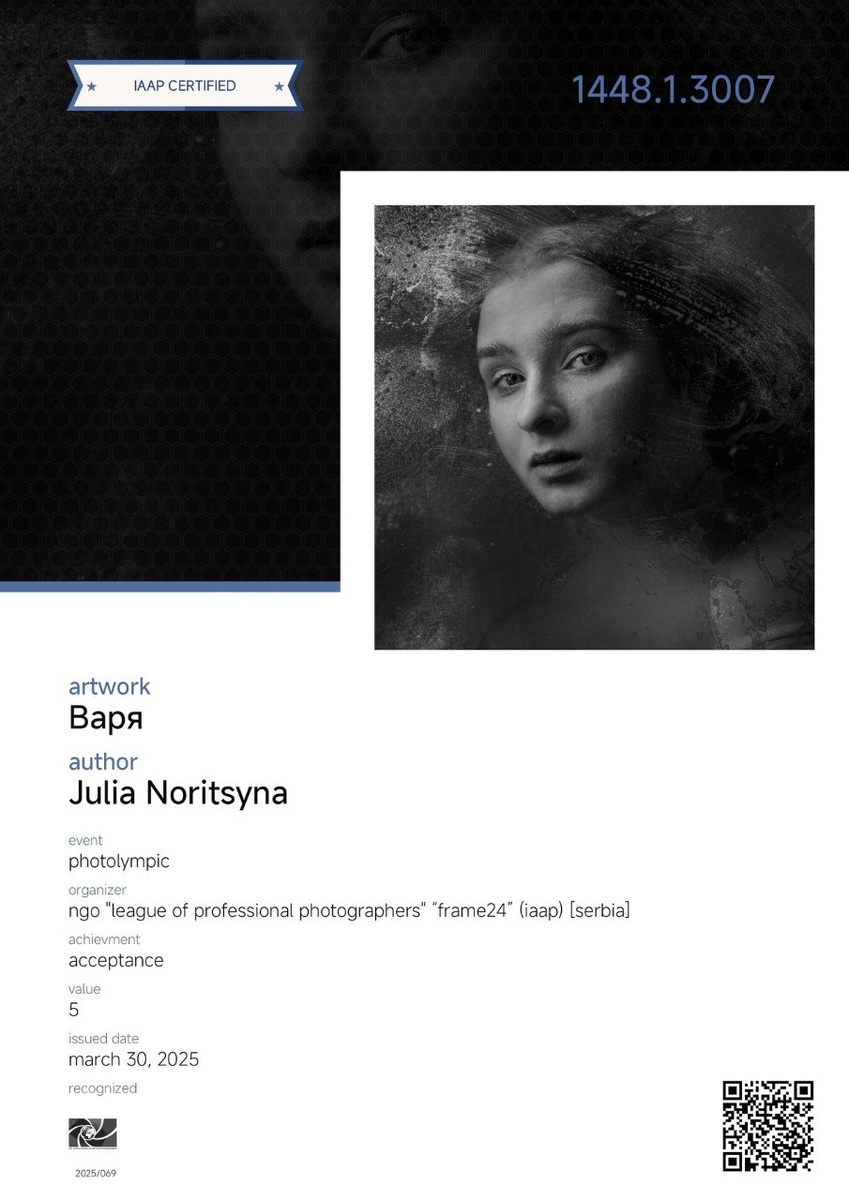Screen dimensions: 849x1200
Task: Select the organizer line mentioning frame24
Action: pyautogui.click(x=349, y=911)
